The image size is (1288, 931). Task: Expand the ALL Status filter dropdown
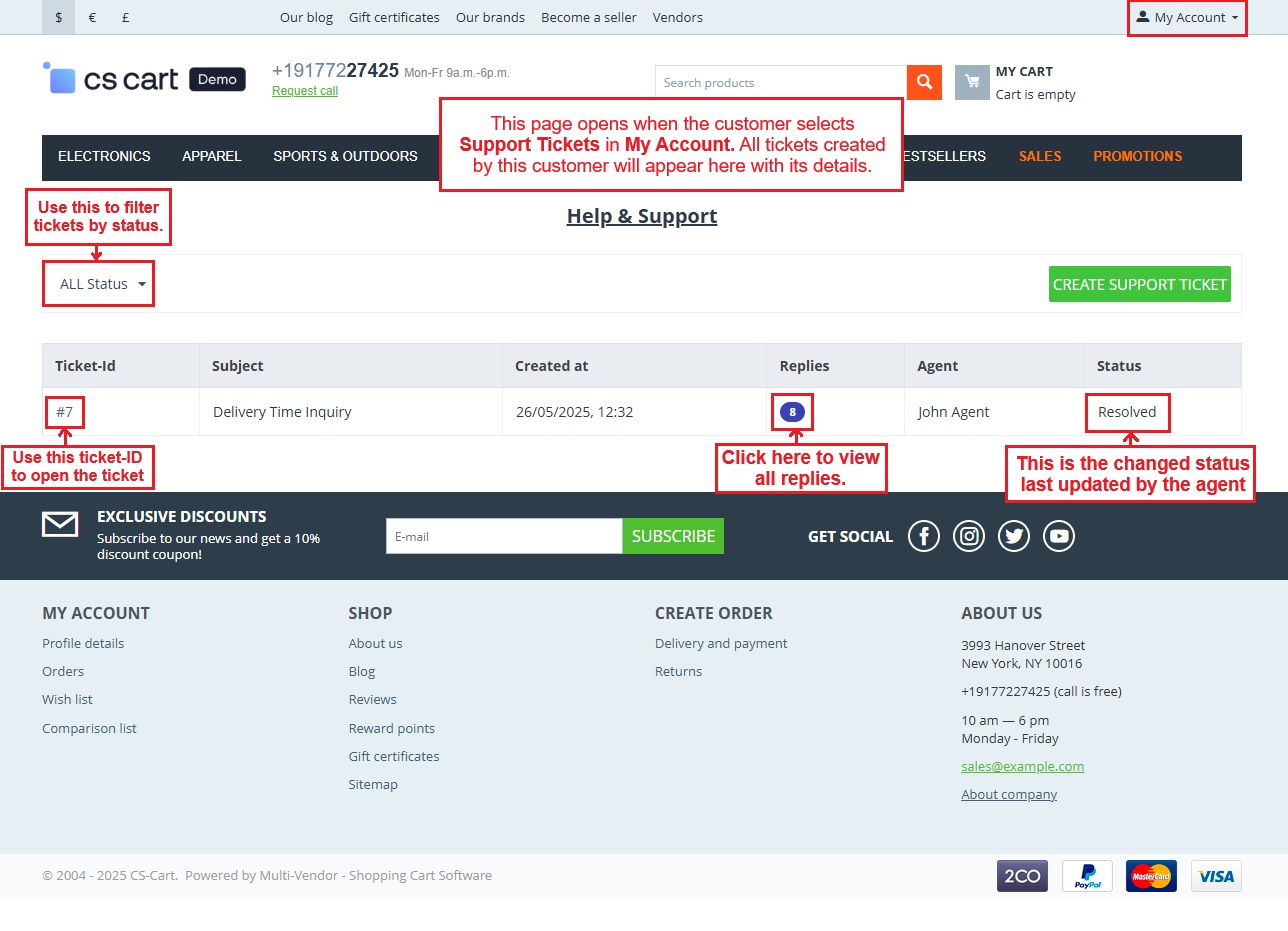coord(102,284)
